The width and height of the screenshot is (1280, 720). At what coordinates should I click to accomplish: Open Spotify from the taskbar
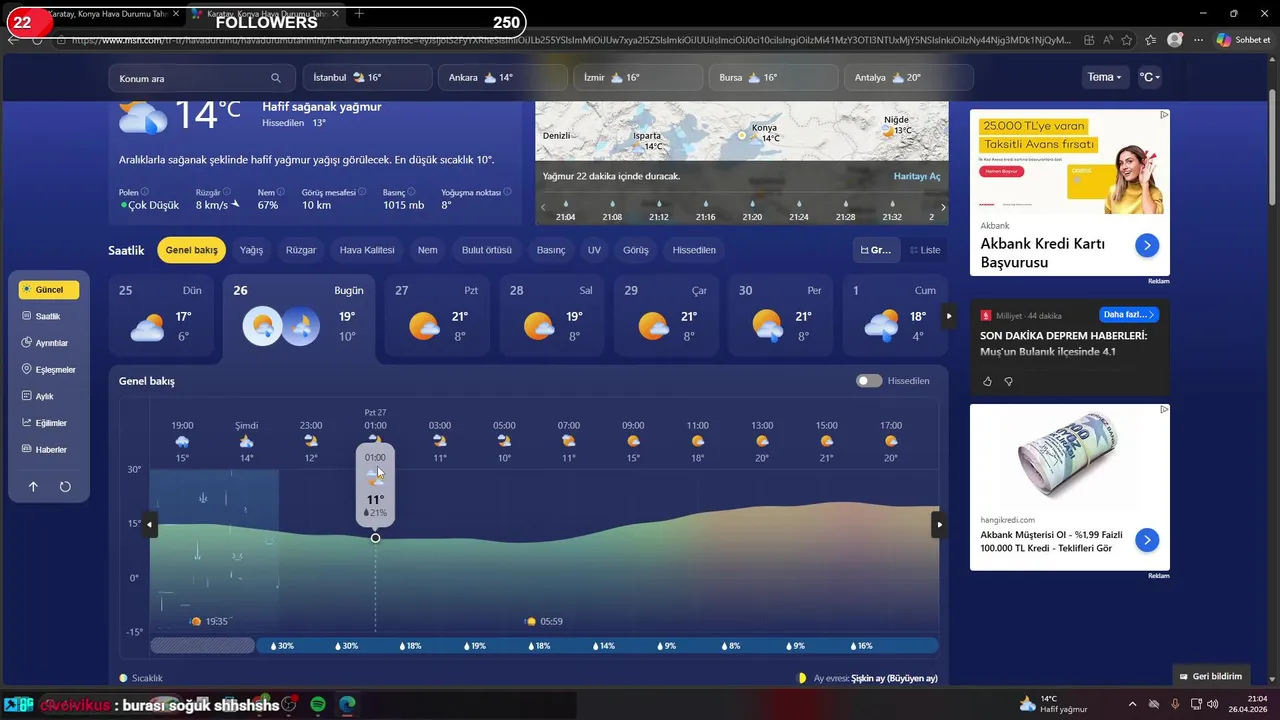318,705
